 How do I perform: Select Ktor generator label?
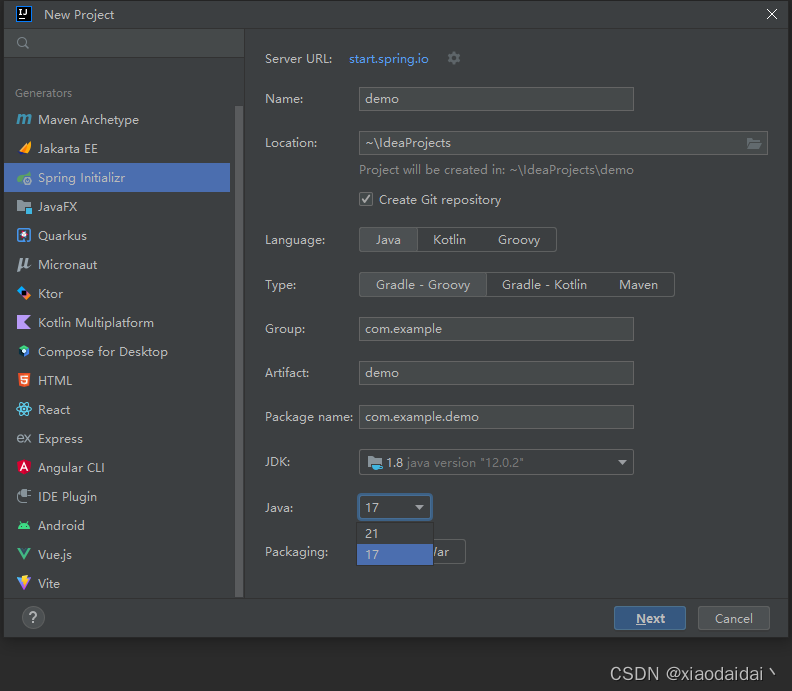(x=51, y=293)
